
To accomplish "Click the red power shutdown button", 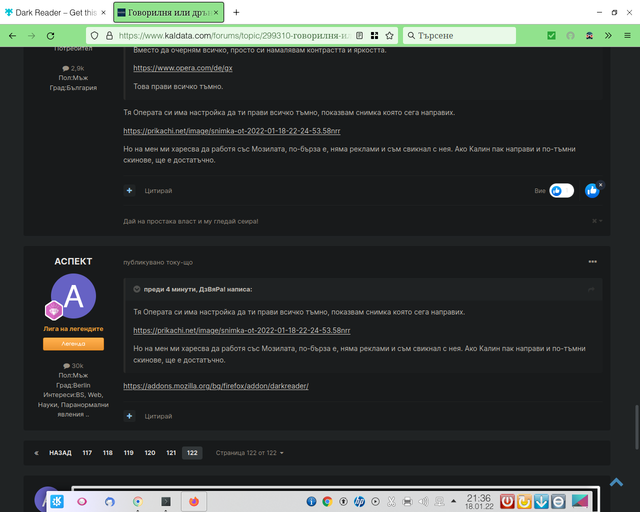I will [507, 501].
